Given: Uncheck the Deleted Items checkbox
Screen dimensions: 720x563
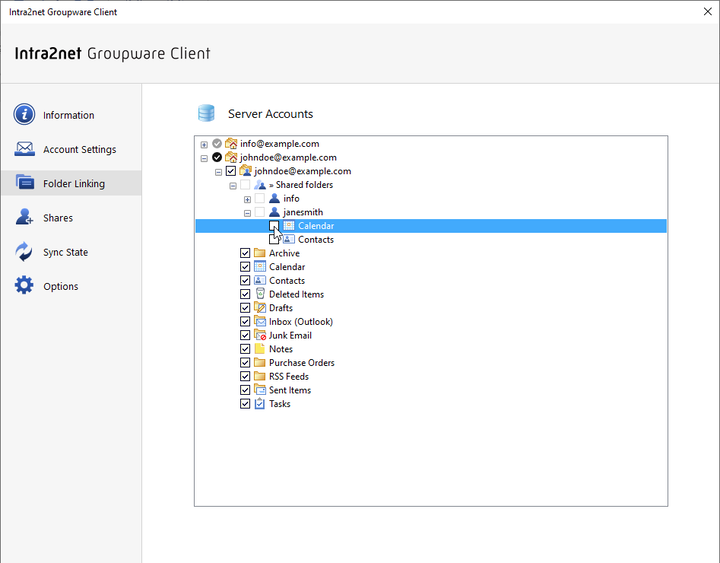Looking at the screenshot, I should coord(245,294).
